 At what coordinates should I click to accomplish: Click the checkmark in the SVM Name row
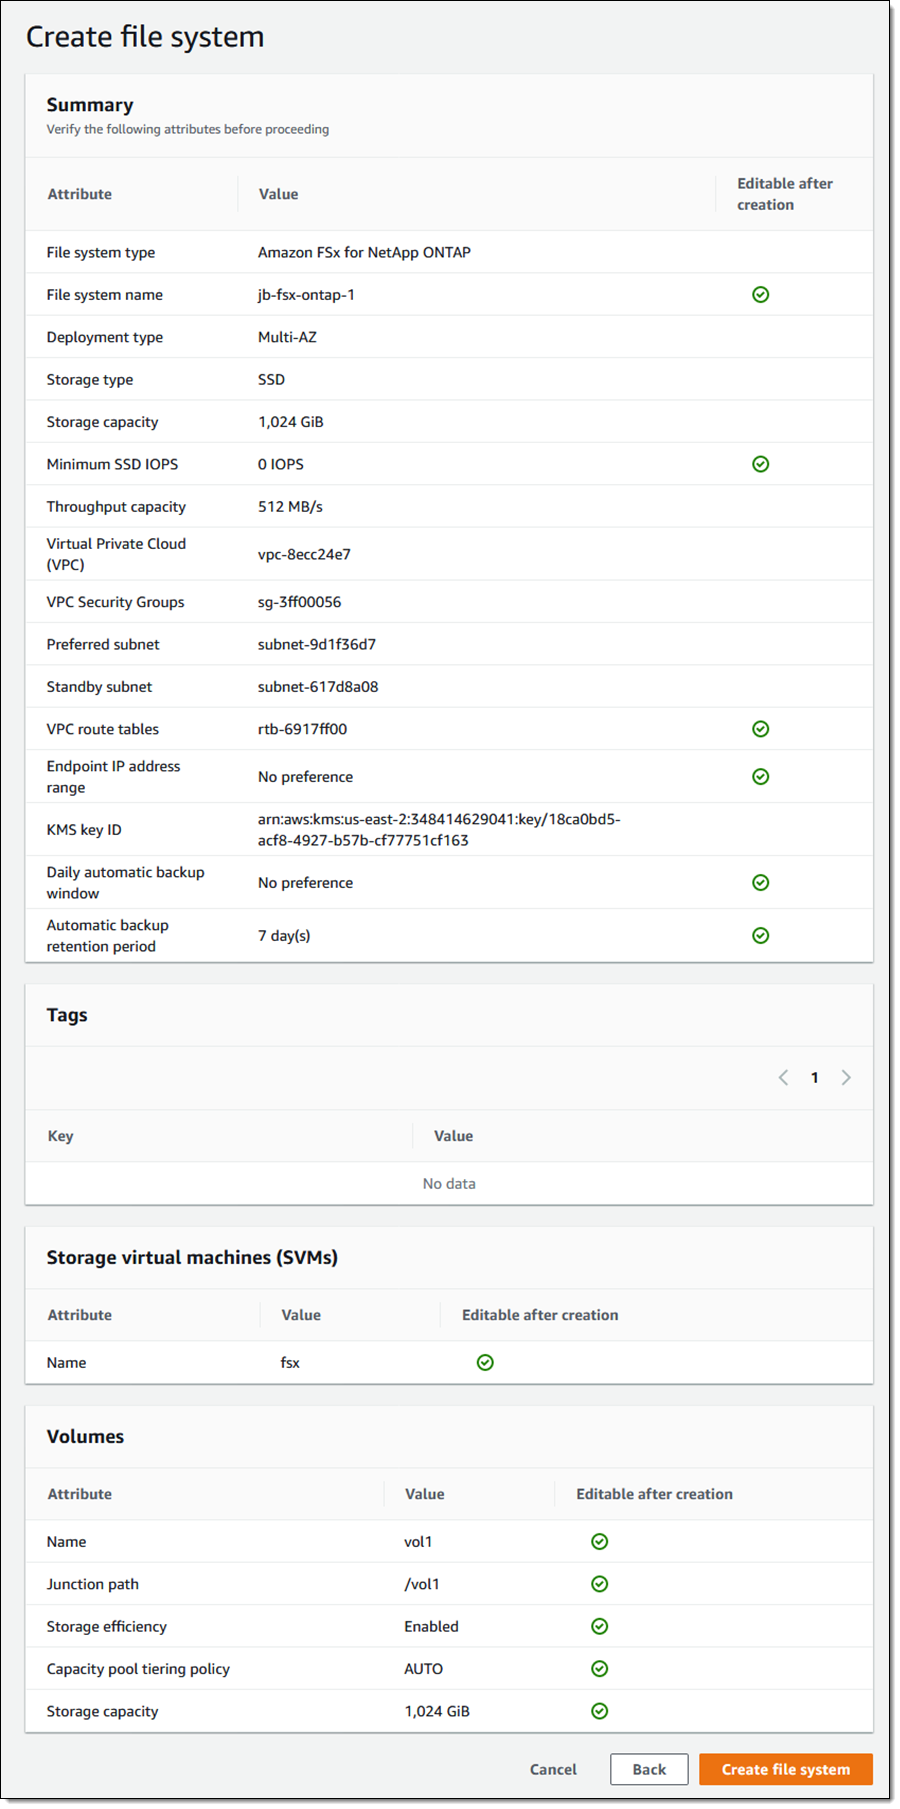click(x=485, y=1363)
